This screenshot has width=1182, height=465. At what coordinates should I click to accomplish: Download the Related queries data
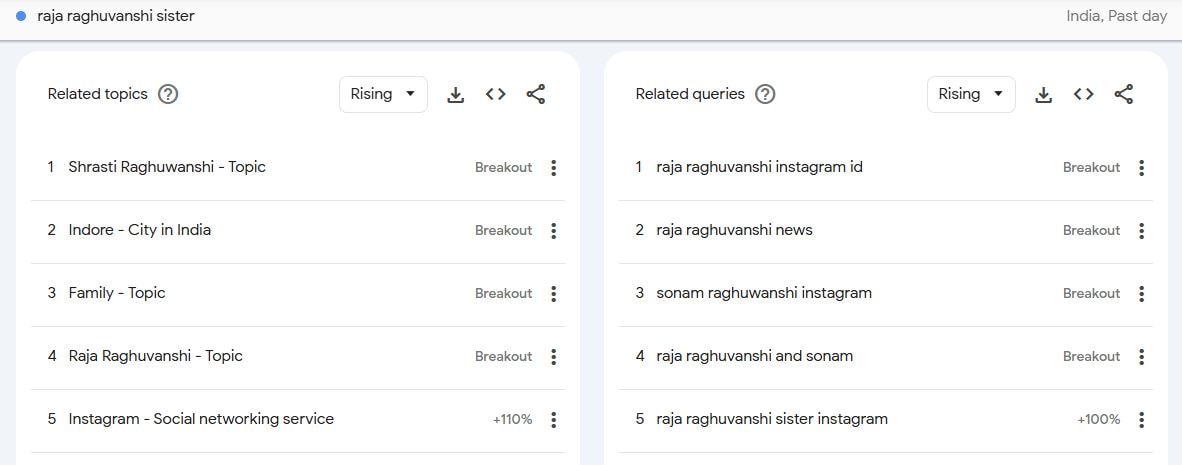(x=1043, y=94)
